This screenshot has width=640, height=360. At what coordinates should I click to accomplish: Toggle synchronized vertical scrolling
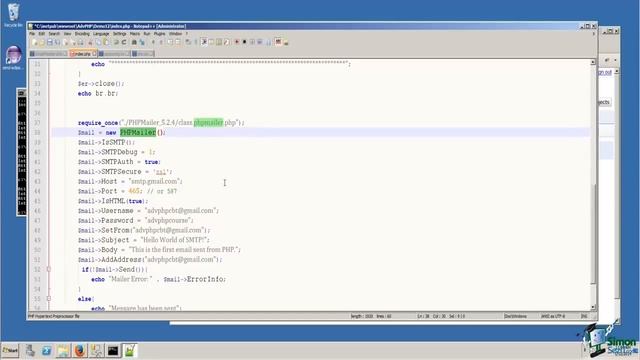(170, 42)
